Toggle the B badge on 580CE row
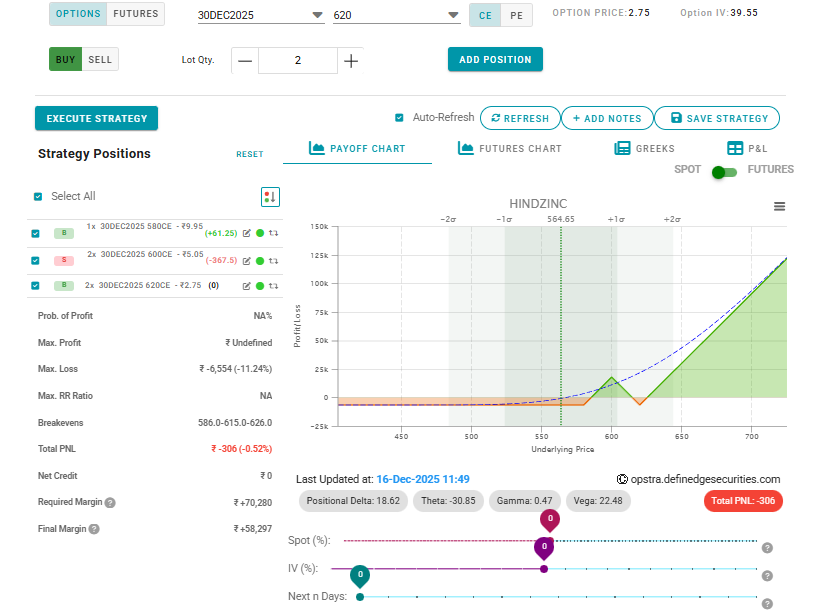 (x=64, y=233)
